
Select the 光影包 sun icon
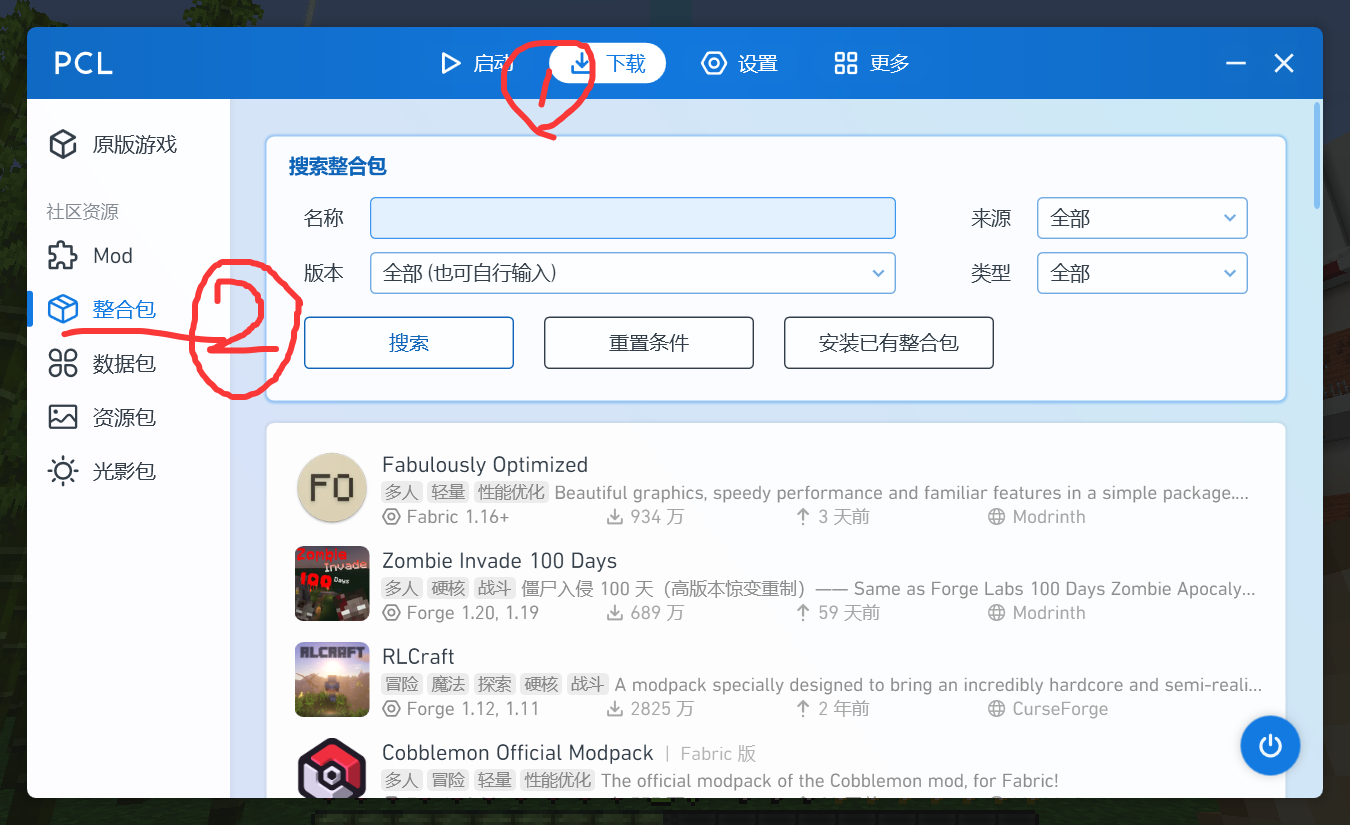point(63,472)
